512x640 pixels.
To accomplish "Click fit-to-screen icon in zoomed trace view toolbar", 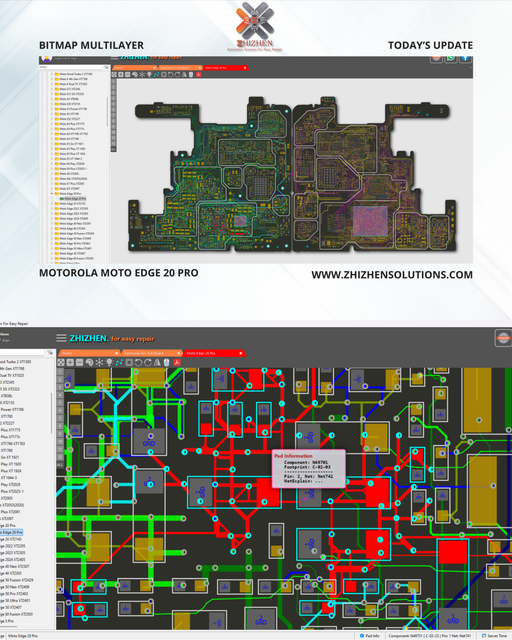I will (61, 362).
